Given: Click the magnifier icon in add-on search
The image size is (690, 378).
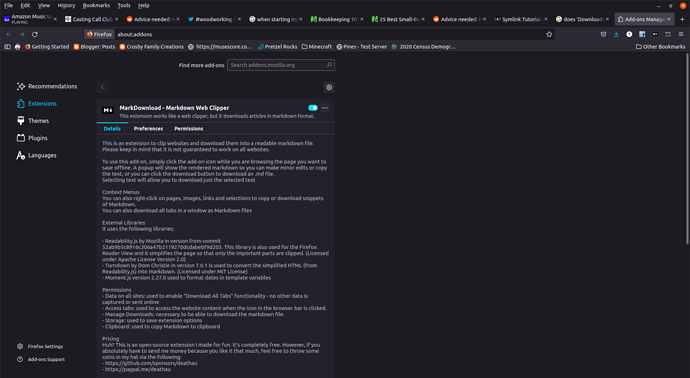Looking at the screenshot, I should click(329, 65).
